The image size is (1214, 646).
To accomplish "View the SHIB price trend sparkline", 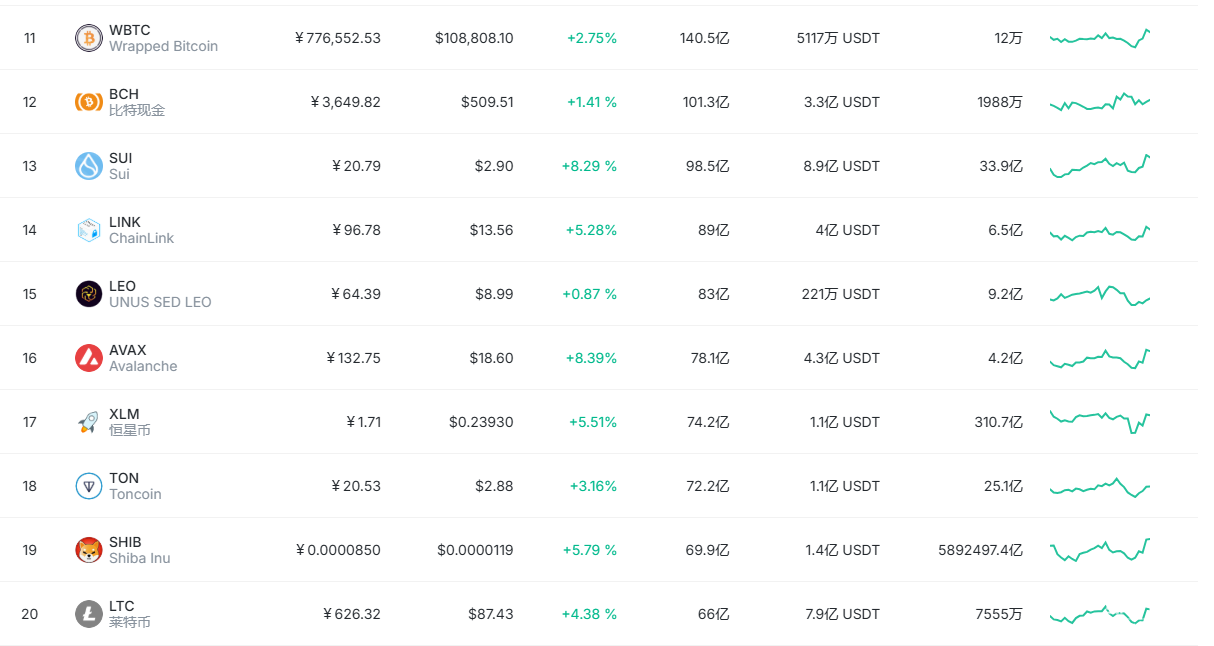I will (x=1100, y=550).
